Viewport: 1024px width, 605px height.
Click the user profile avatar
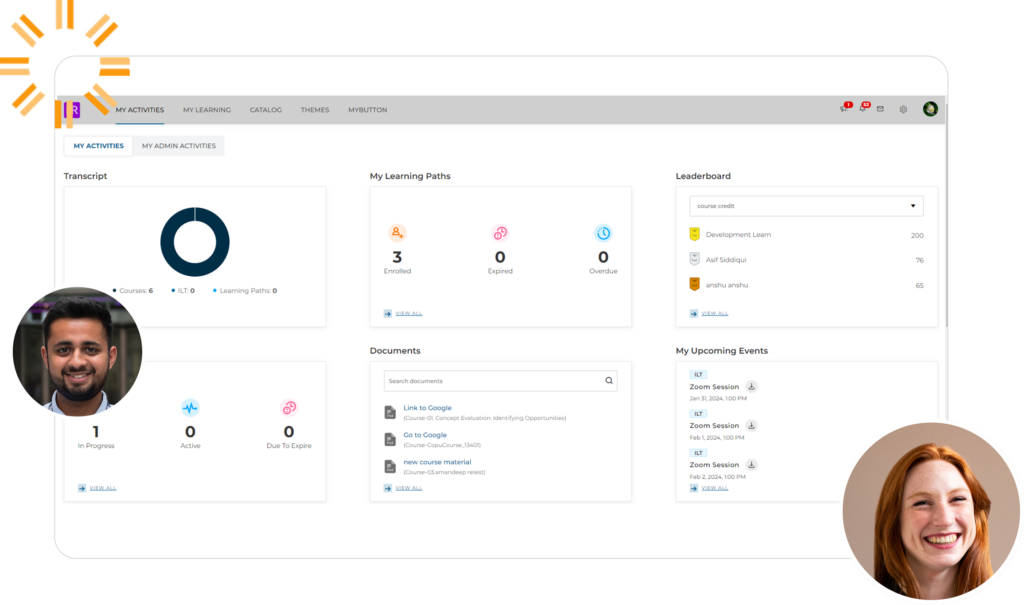930,109
